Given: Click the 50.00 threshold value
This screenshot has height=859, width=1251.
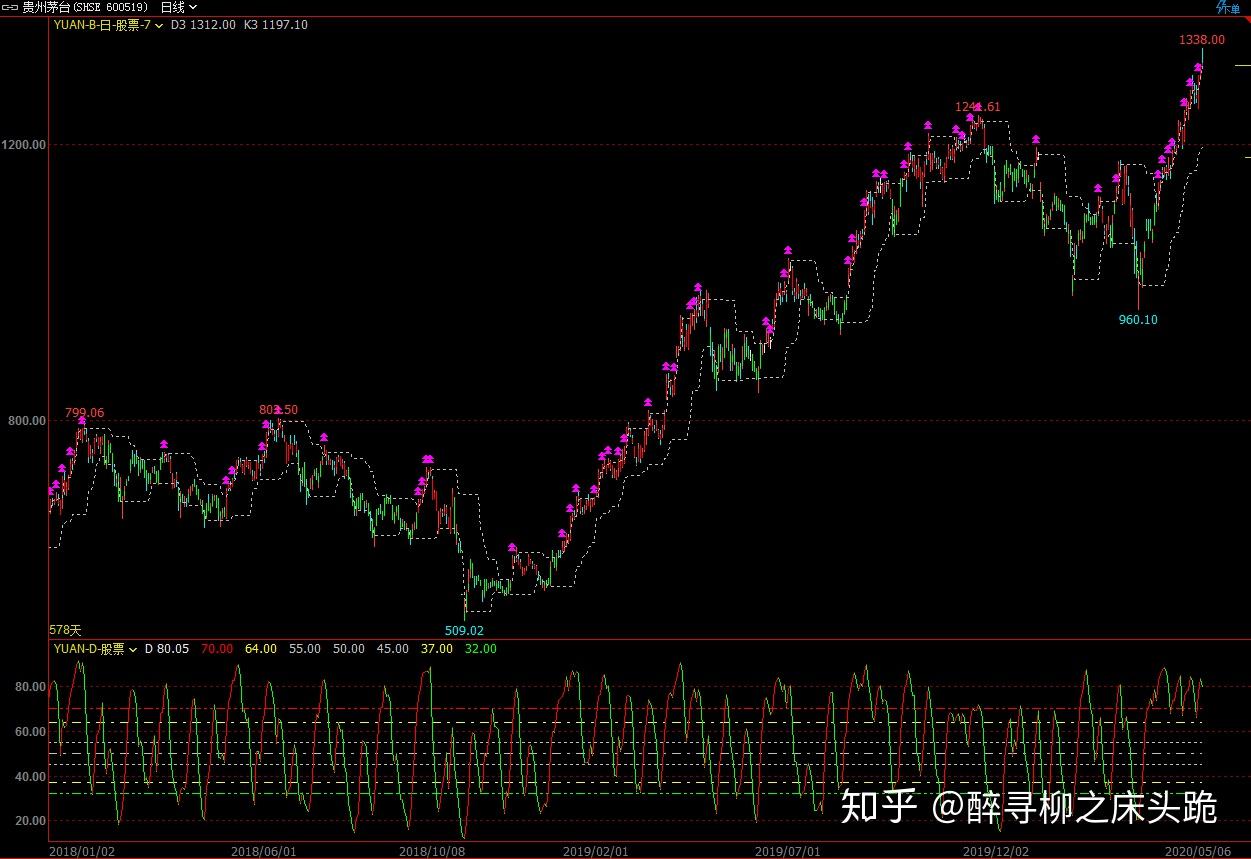Looking at the screenshot, I should (x=348, y=649).
